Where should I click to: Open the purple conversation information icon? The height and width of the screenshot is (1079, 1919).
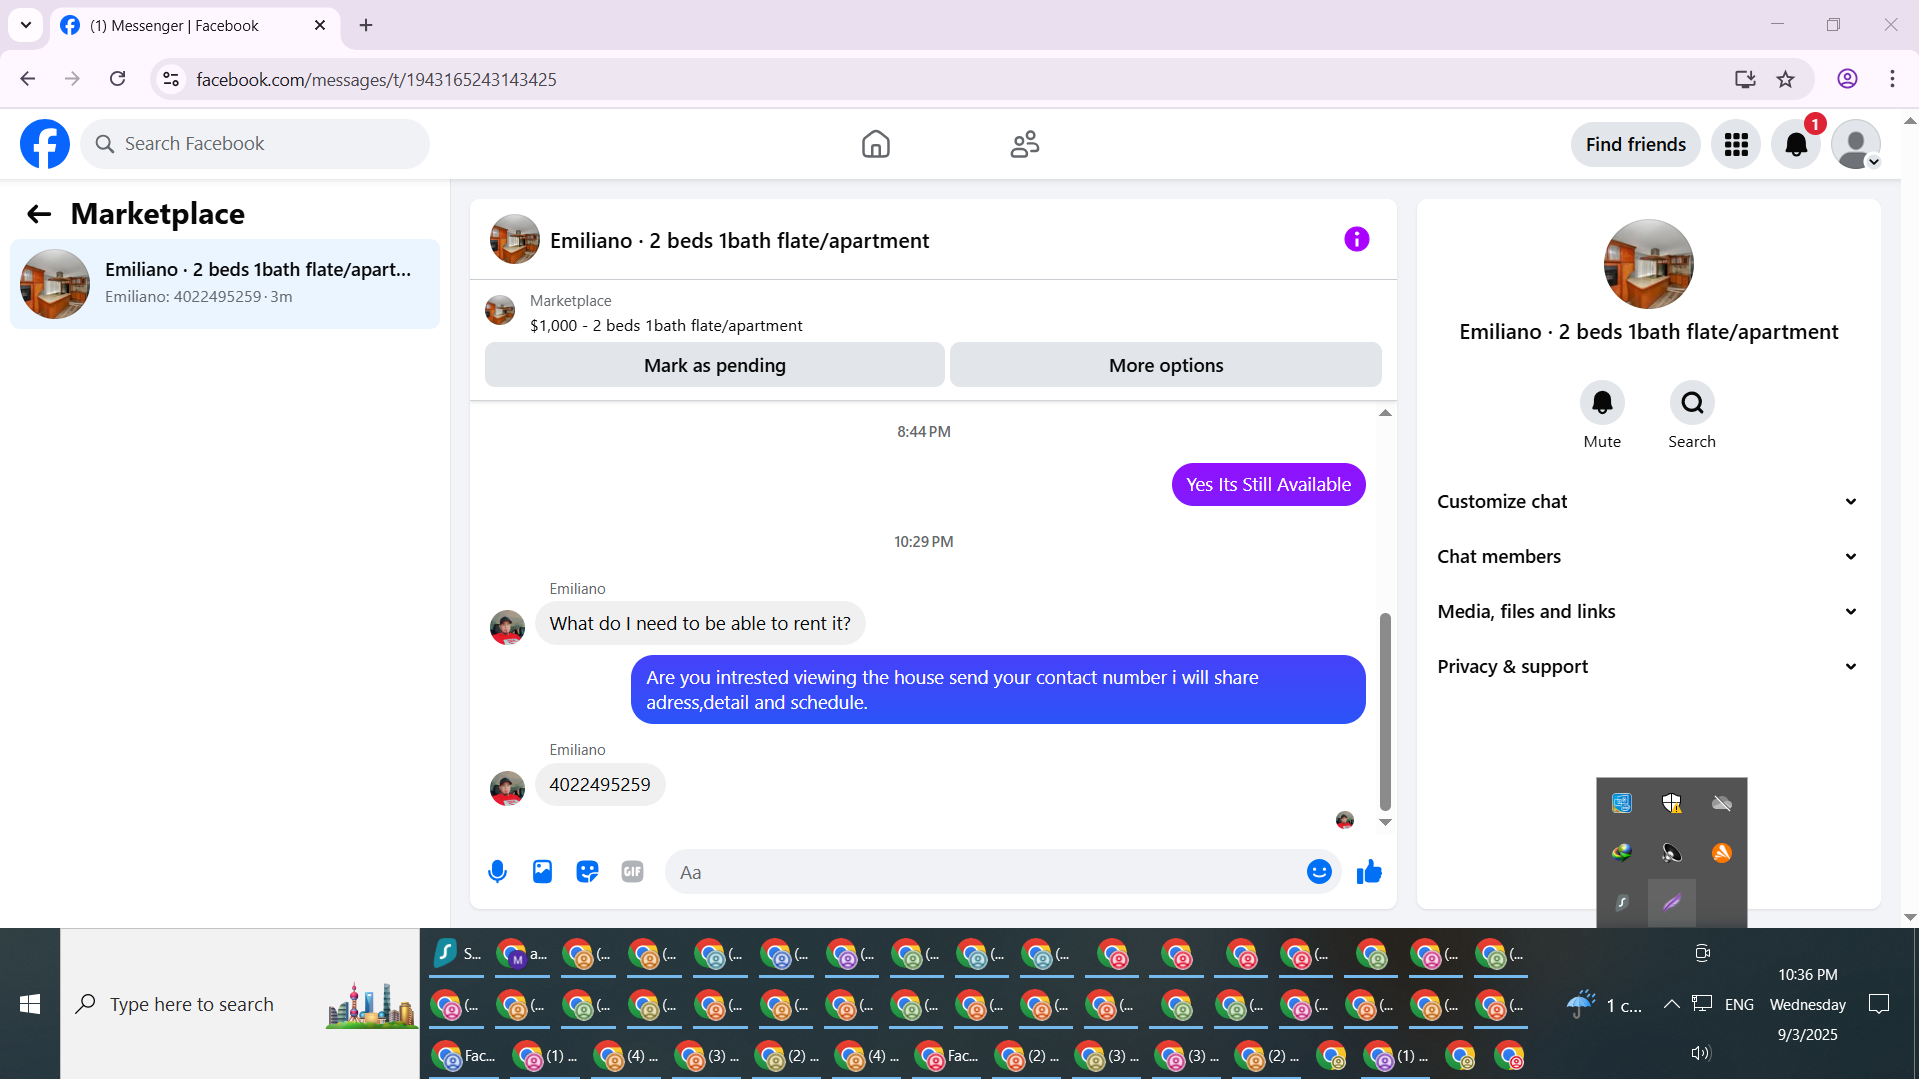(1356, 240)
